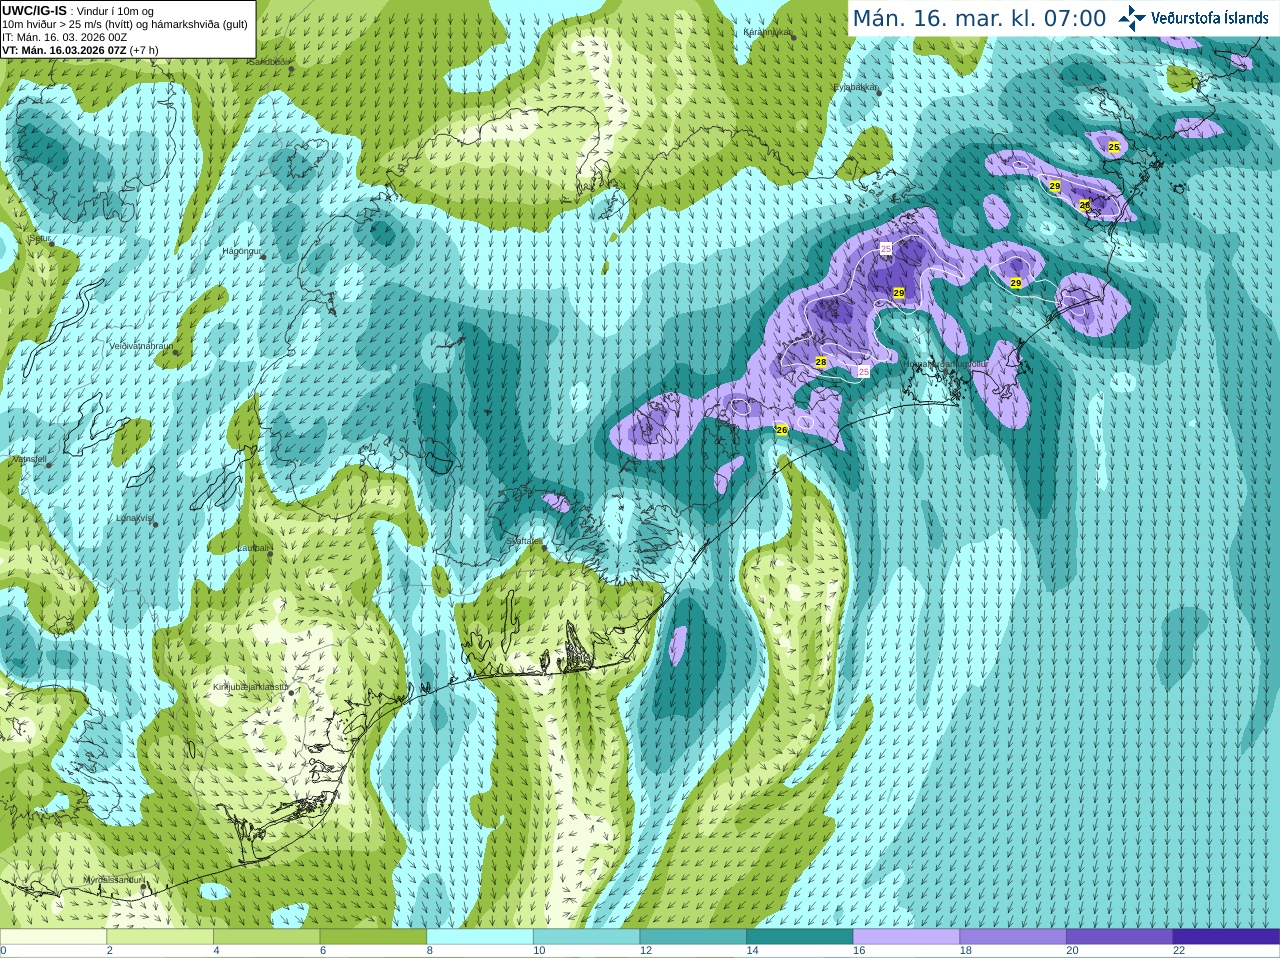Click the Vatnsfell station label
Screen dimensions: 1280x958
coord(28,459)
